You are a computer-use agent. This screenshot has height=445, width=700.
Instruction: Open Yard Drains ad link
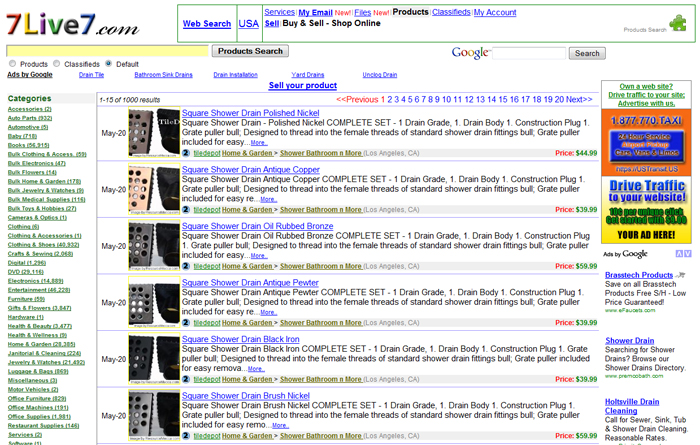tap(308, 75)
